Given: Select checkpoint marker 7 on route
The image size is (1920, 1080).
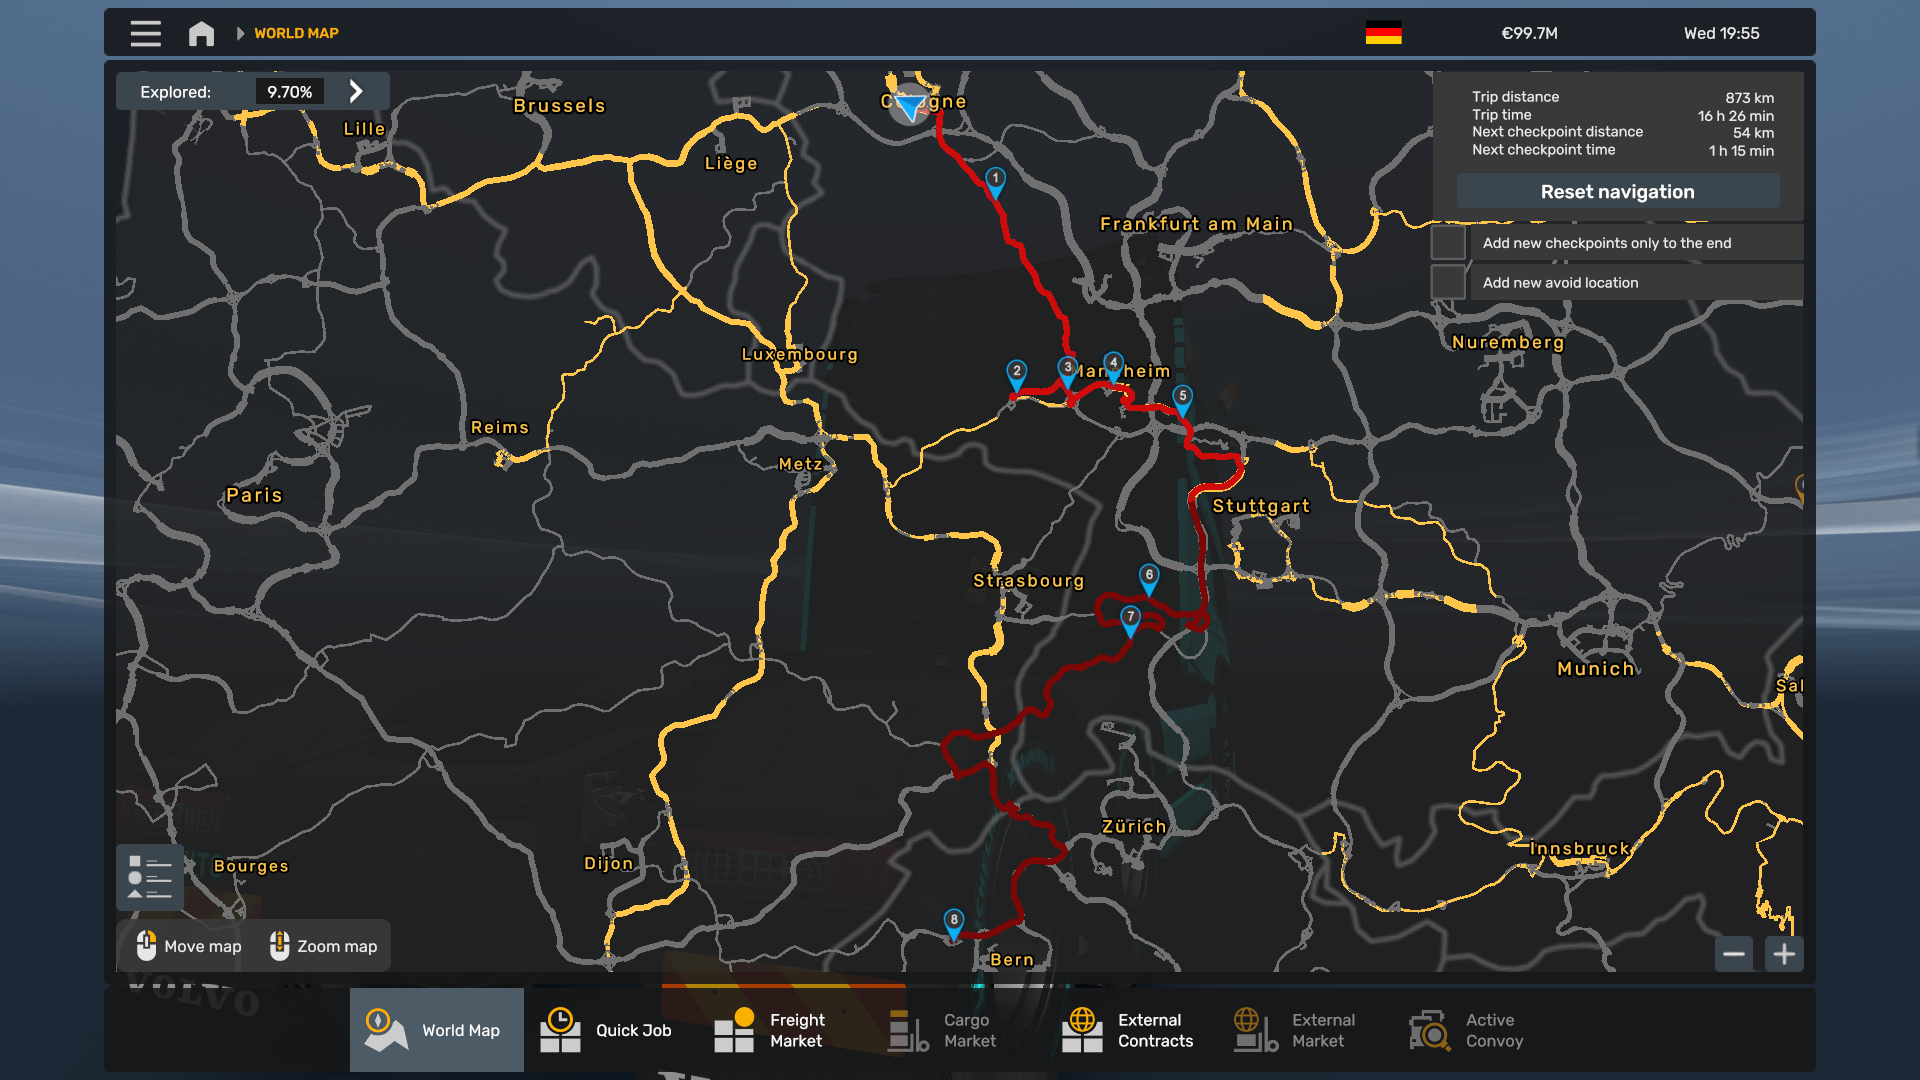Looking at the screenshot, I should (x=1130, y=620).
